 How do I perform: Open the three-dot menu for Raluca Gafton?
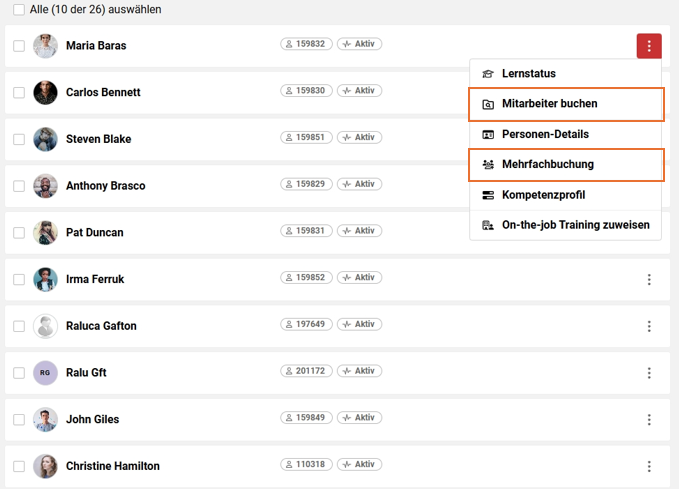pyautogui.click(x=649, y=326)
